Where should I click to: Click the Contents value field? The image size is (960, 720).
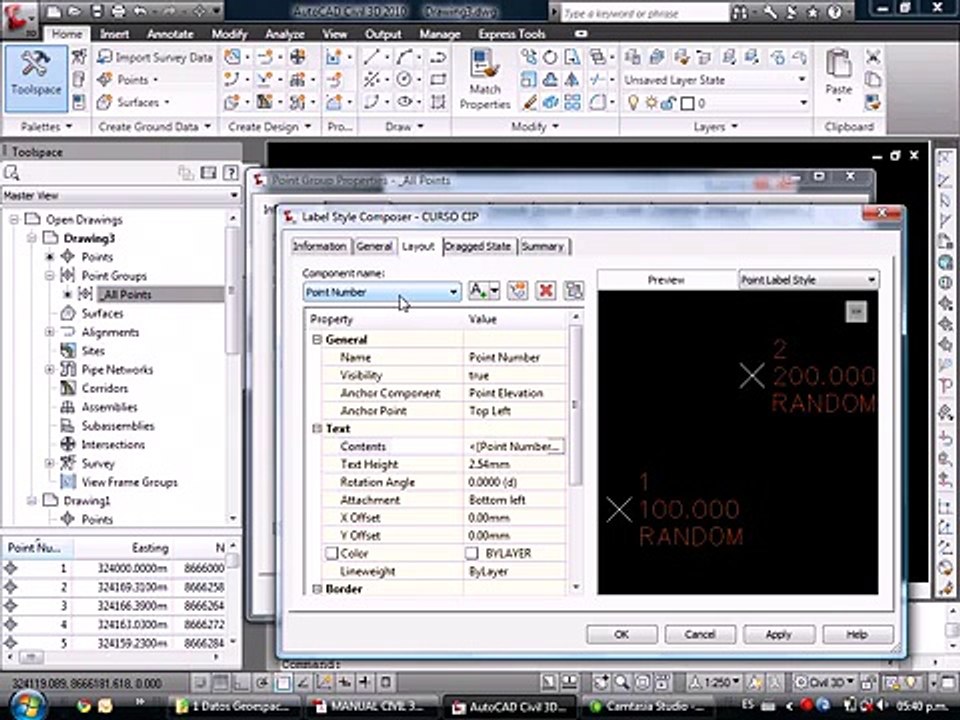pyautogui.click(x=516, y=446)
